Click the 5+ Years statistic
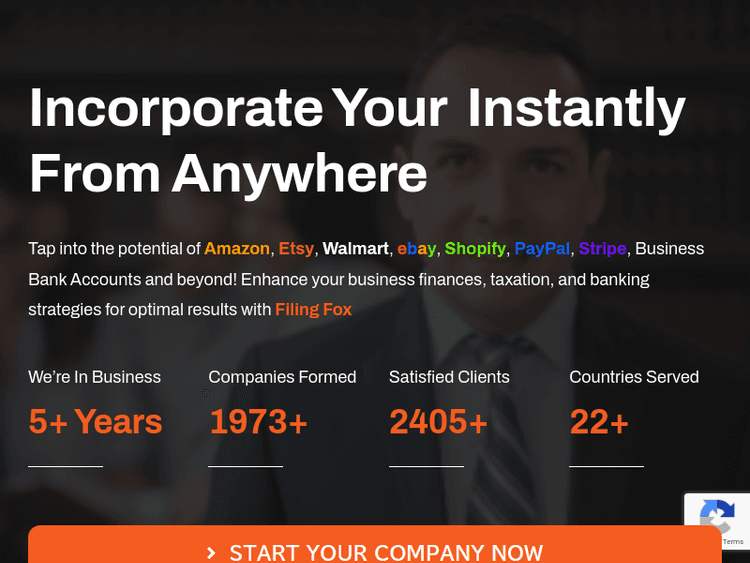Viewport: 750px width, 563px height. (95, 422)
